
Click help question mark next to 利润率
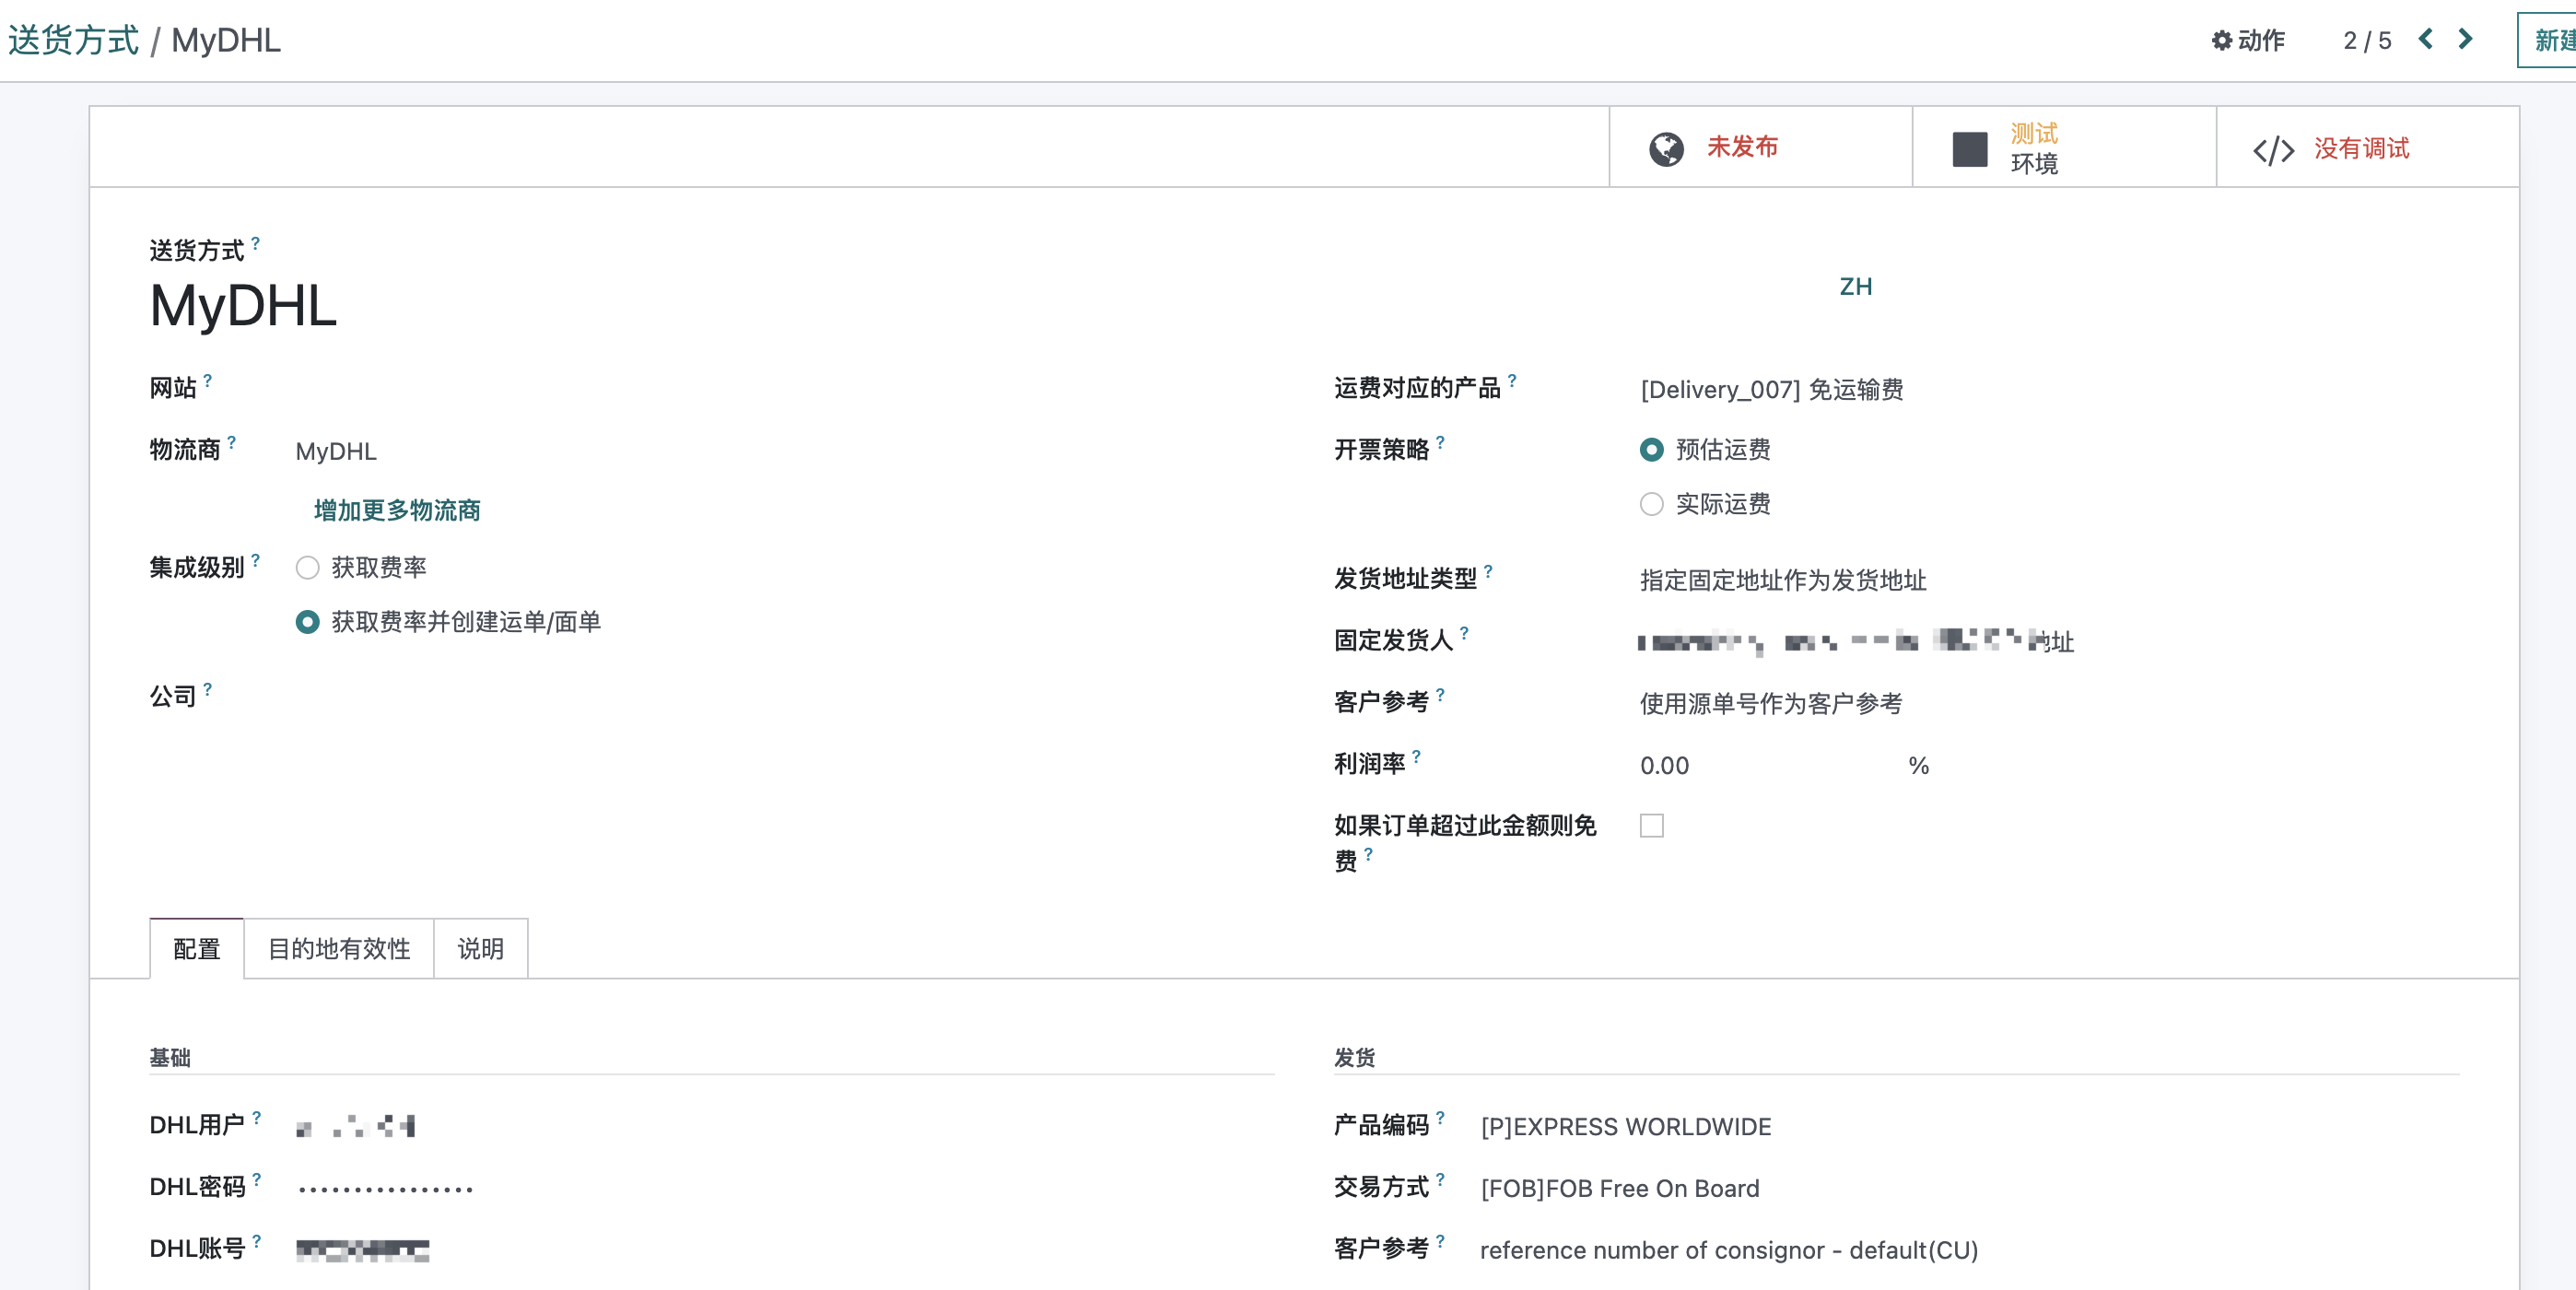[x=1416, y=756]
